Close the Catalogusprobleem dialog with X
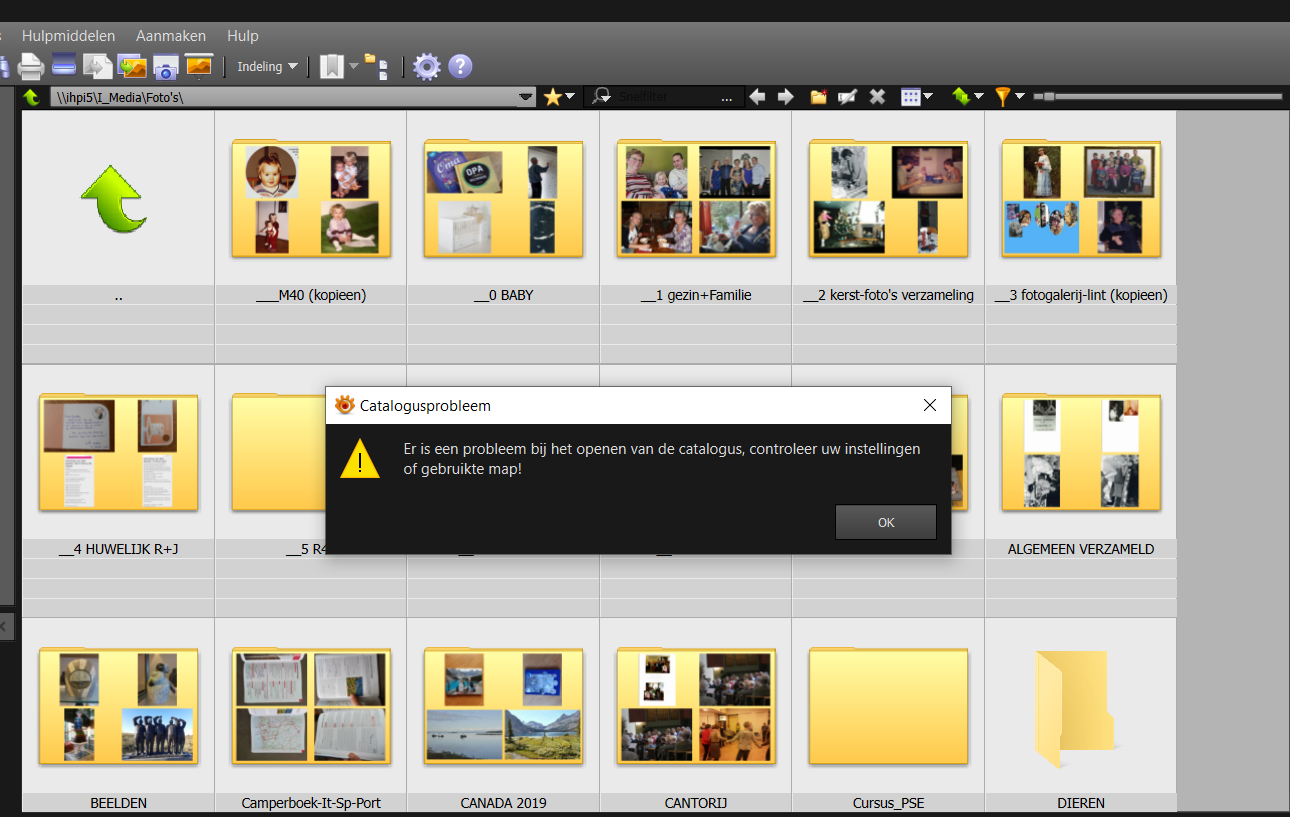The height and width of the screenshot is (817, 1290). tap(930, 405)
